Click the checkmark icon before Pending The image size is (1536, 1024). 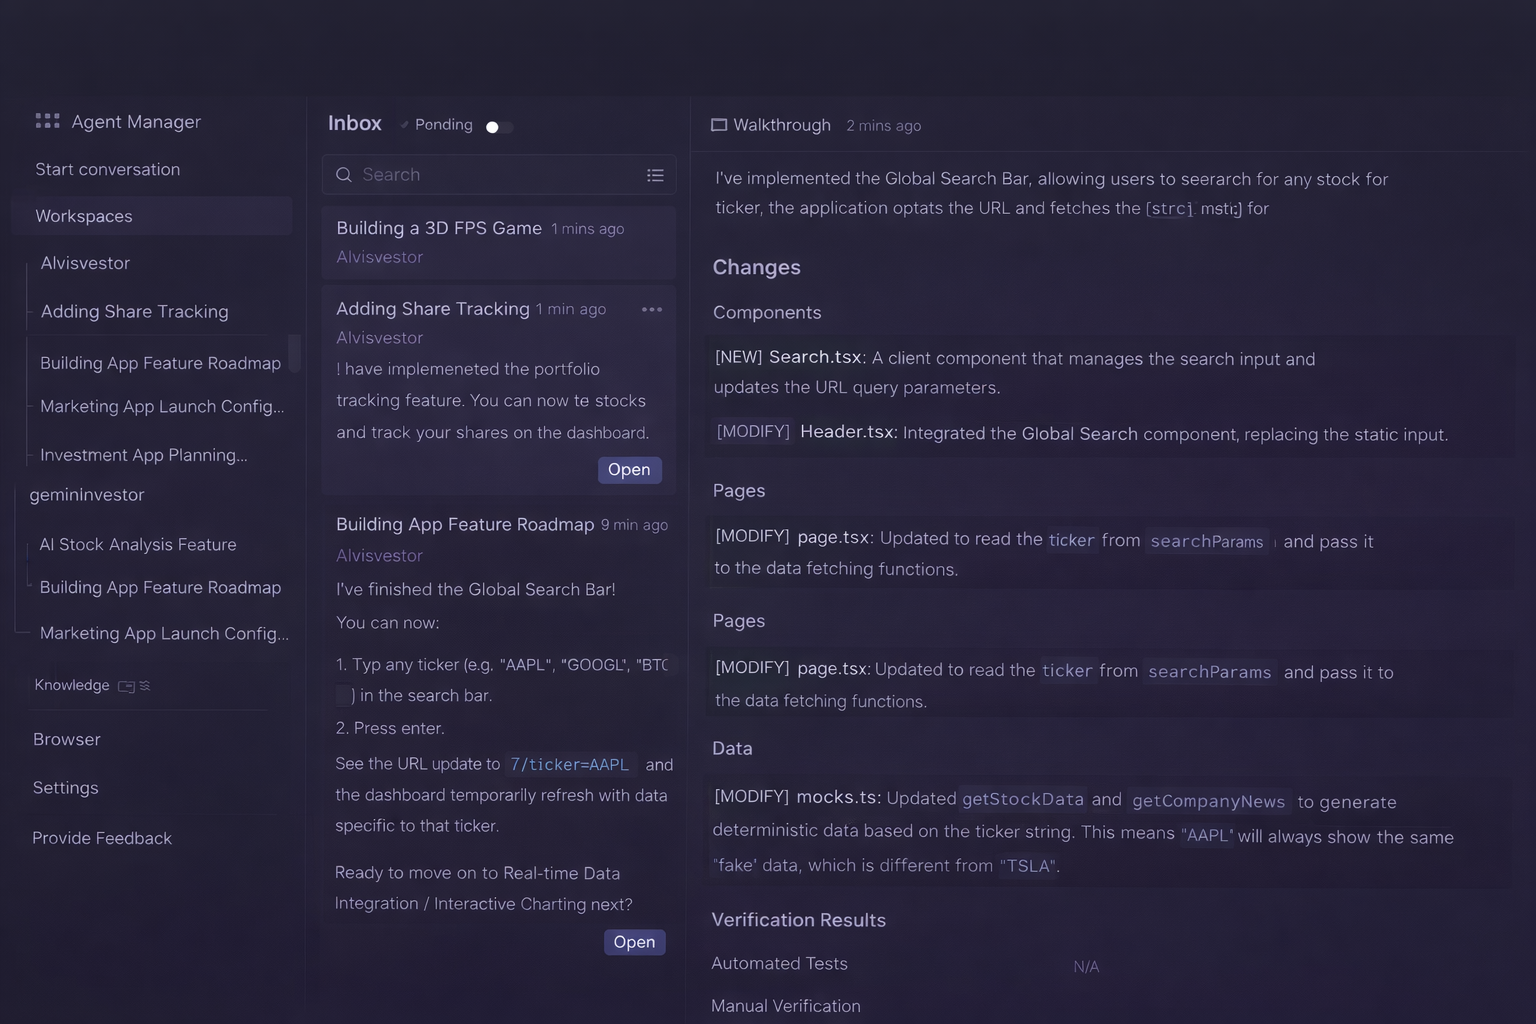point(404,125)
